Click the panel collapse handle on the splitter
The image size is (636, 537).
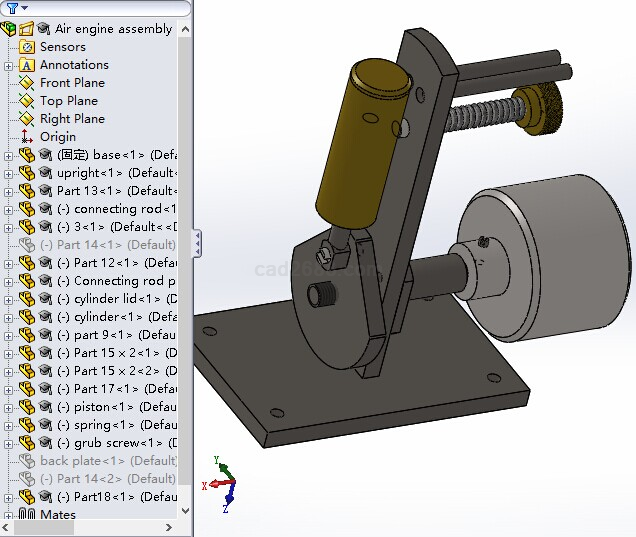pos(197,242)
